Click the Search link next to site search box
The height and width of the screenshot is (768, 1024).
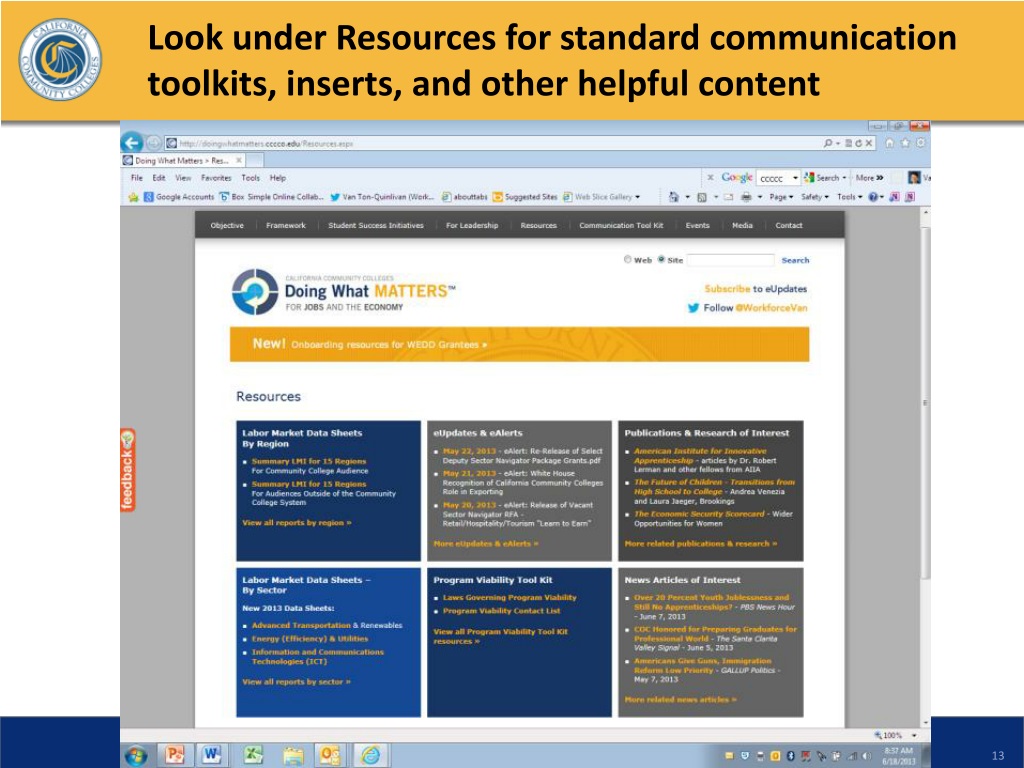pos(795,260)
